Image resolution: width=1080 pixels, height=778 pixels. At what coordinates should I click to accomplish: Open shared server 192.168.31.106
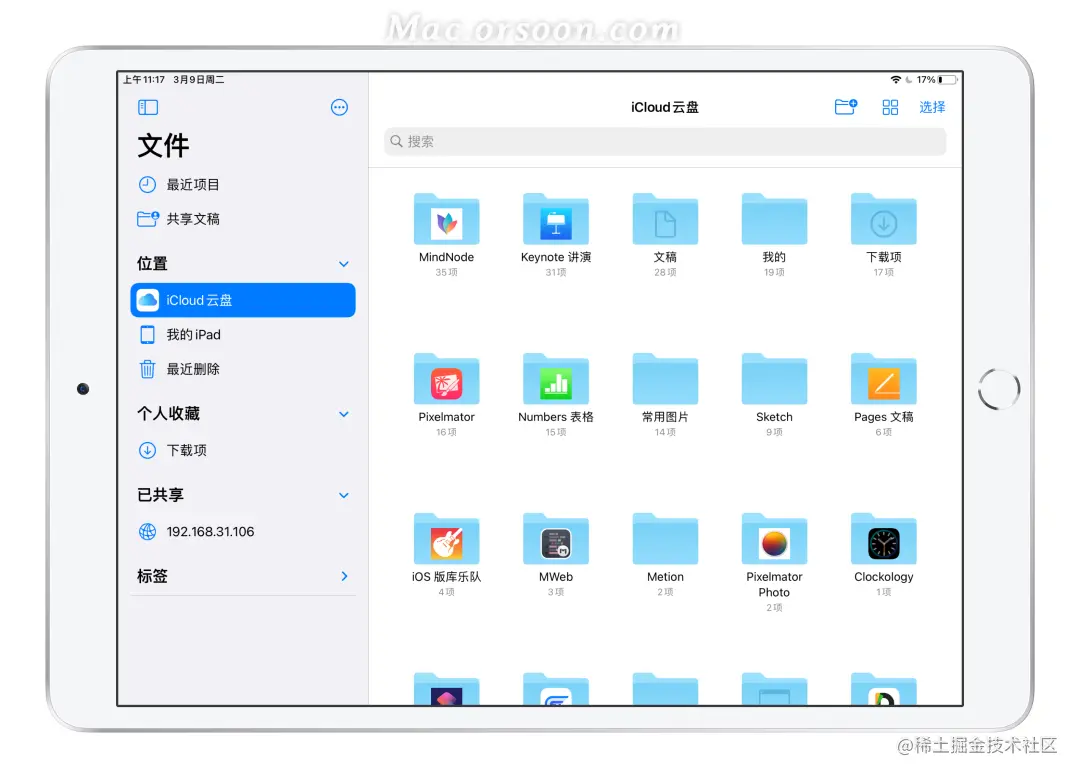pyautogui.click(x=242, y=532)
